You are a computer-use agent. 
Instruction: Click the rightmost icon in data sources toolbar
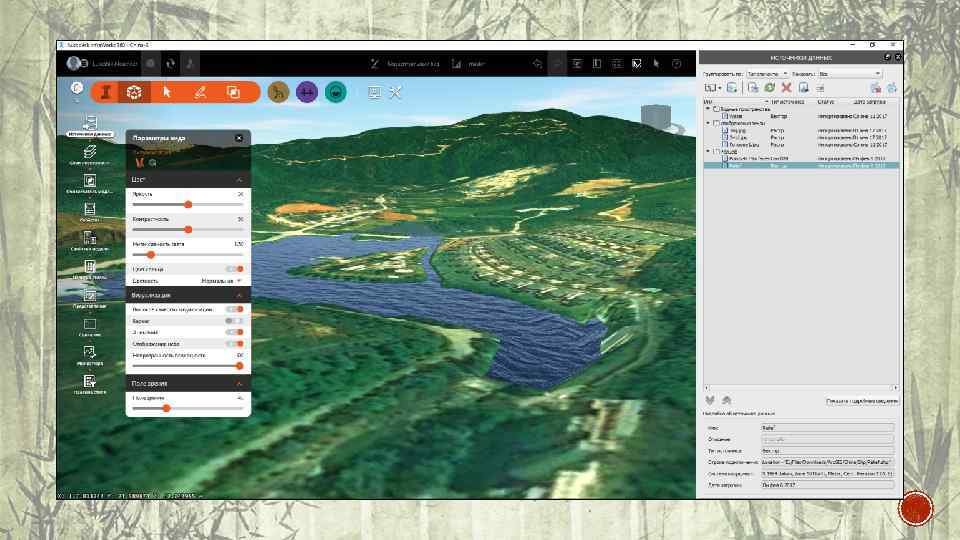click(x=892, y=88)
